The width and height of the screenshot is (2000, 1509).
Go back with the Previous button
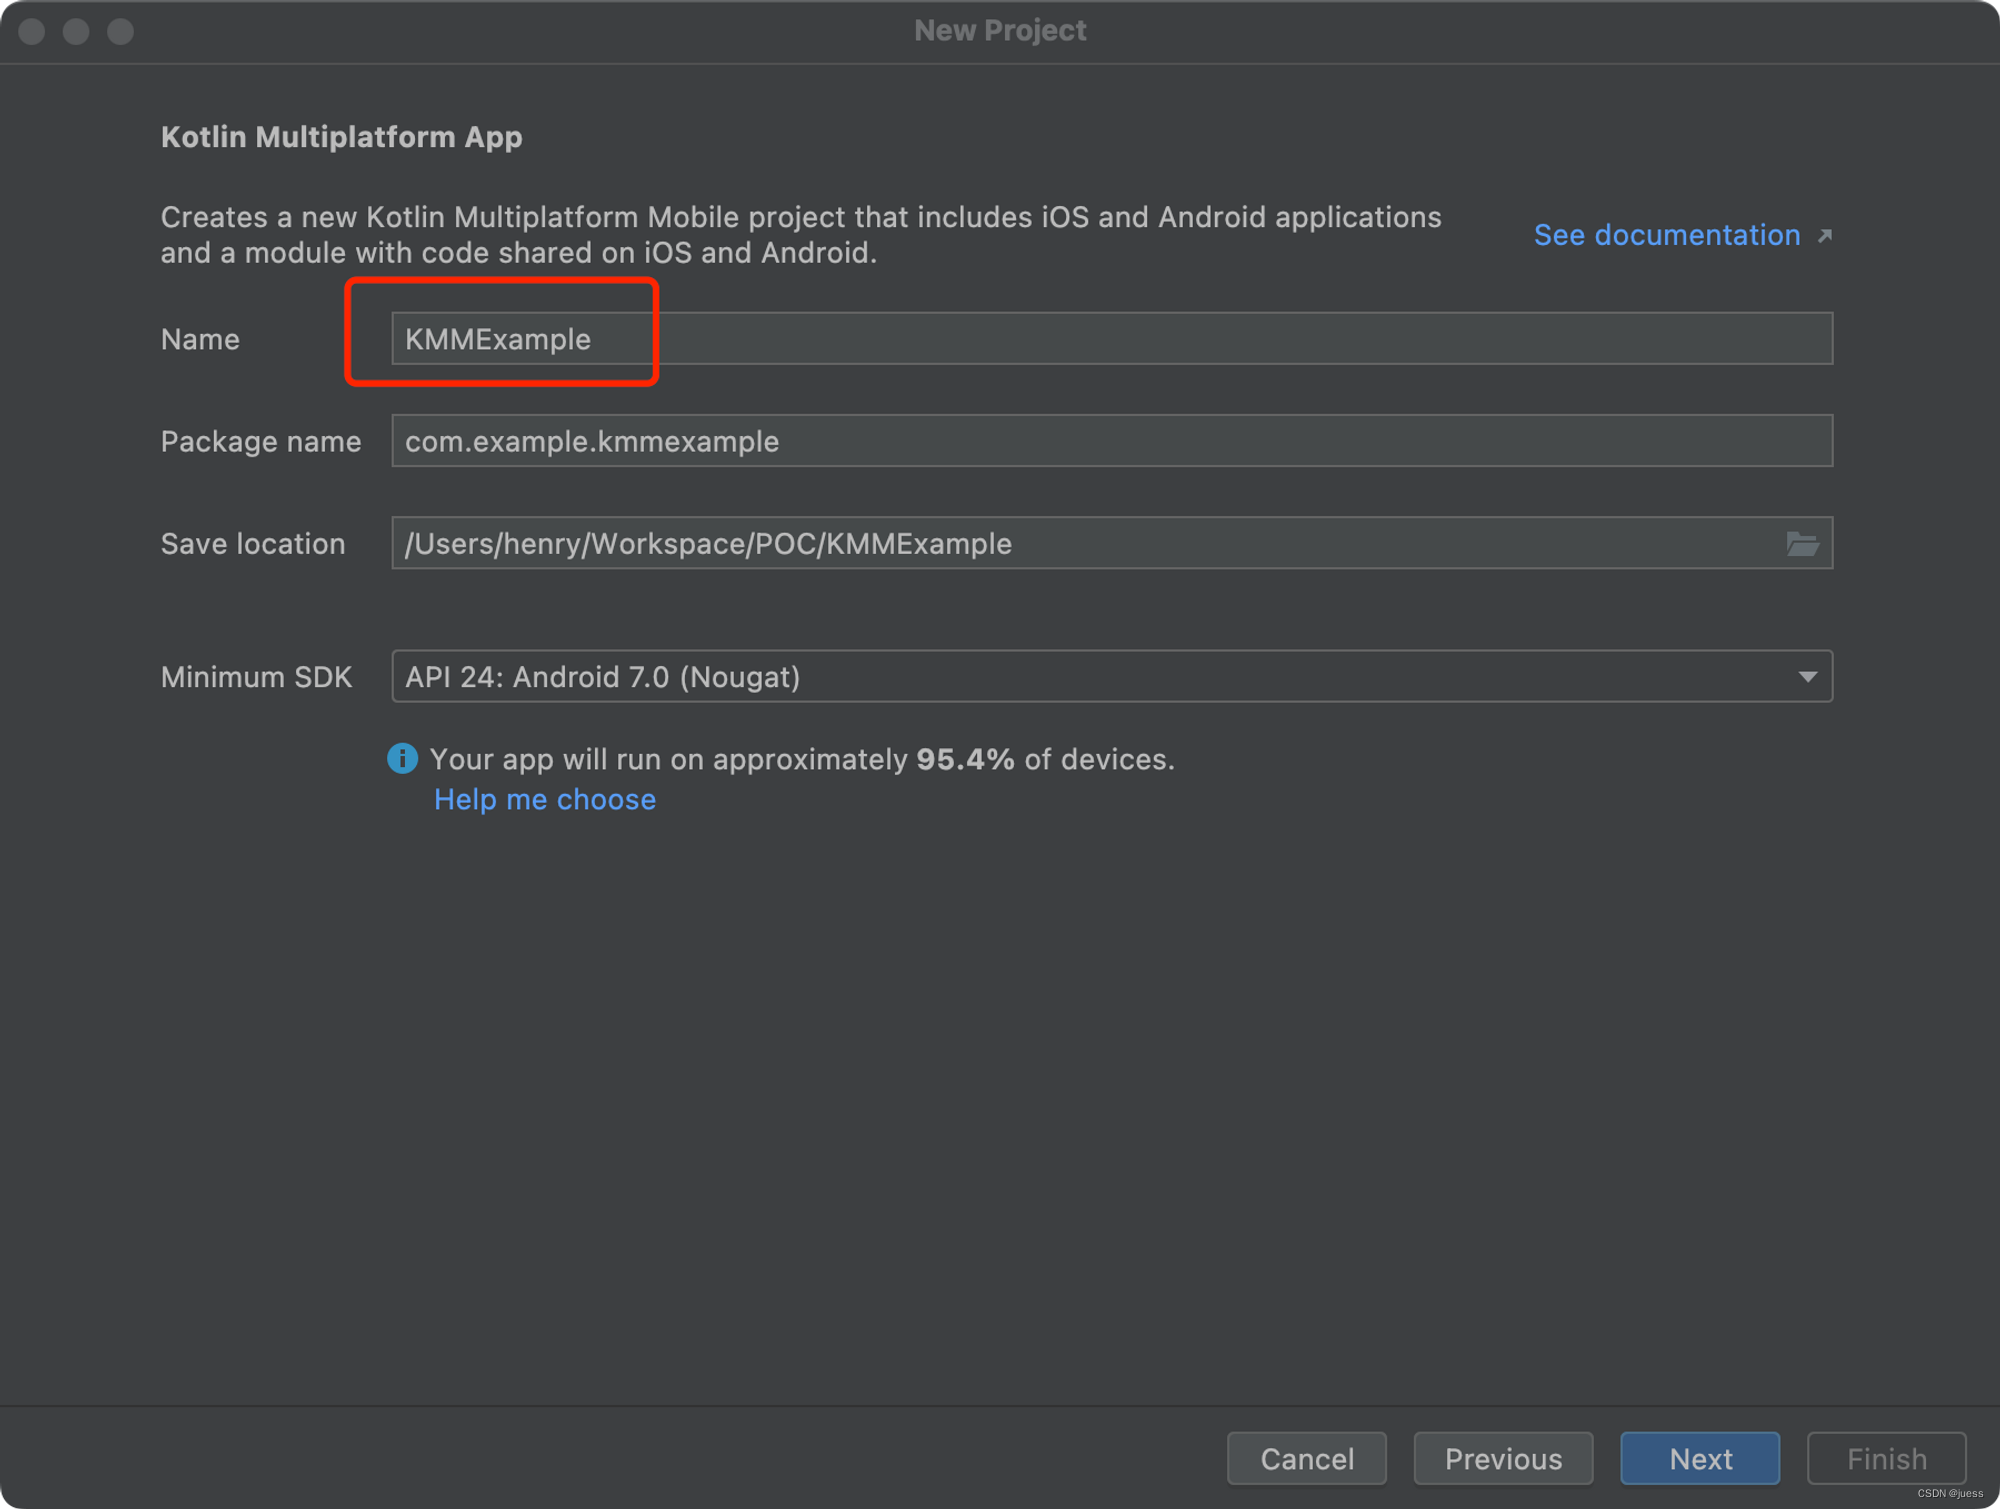tap(1502, 1459)
